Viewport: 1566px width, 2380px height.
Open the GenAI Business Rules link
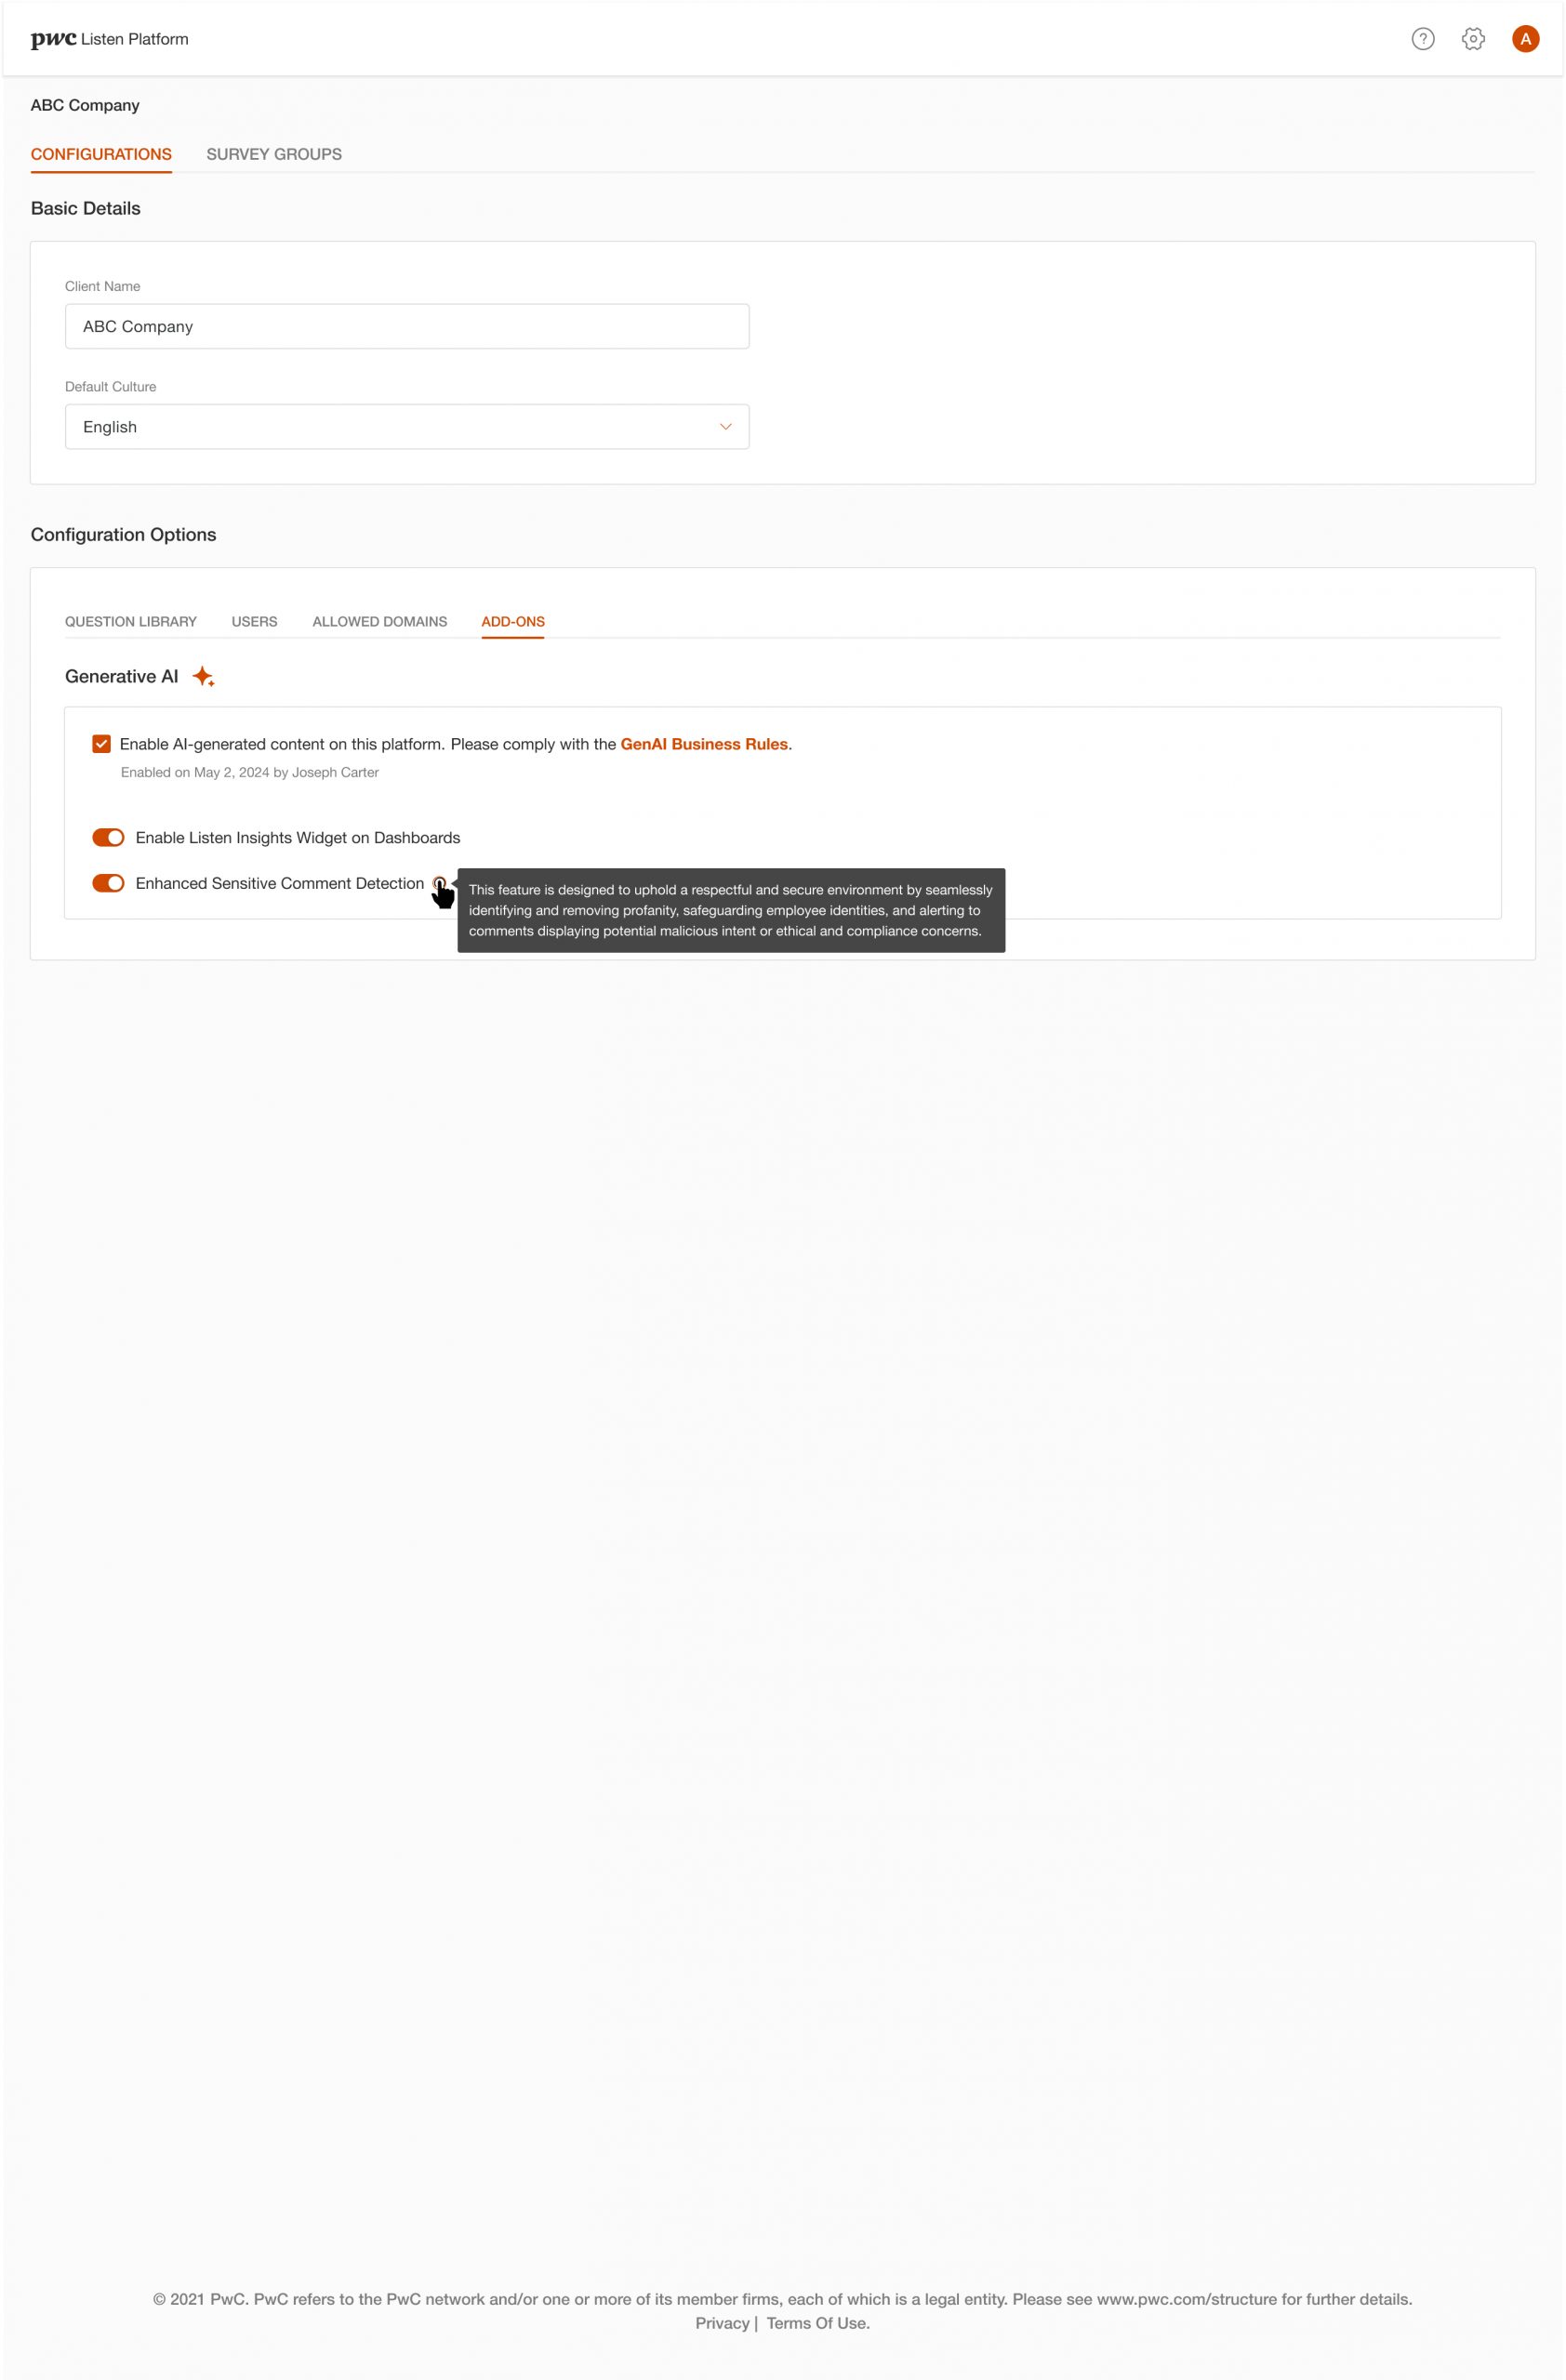coord(704,744)
